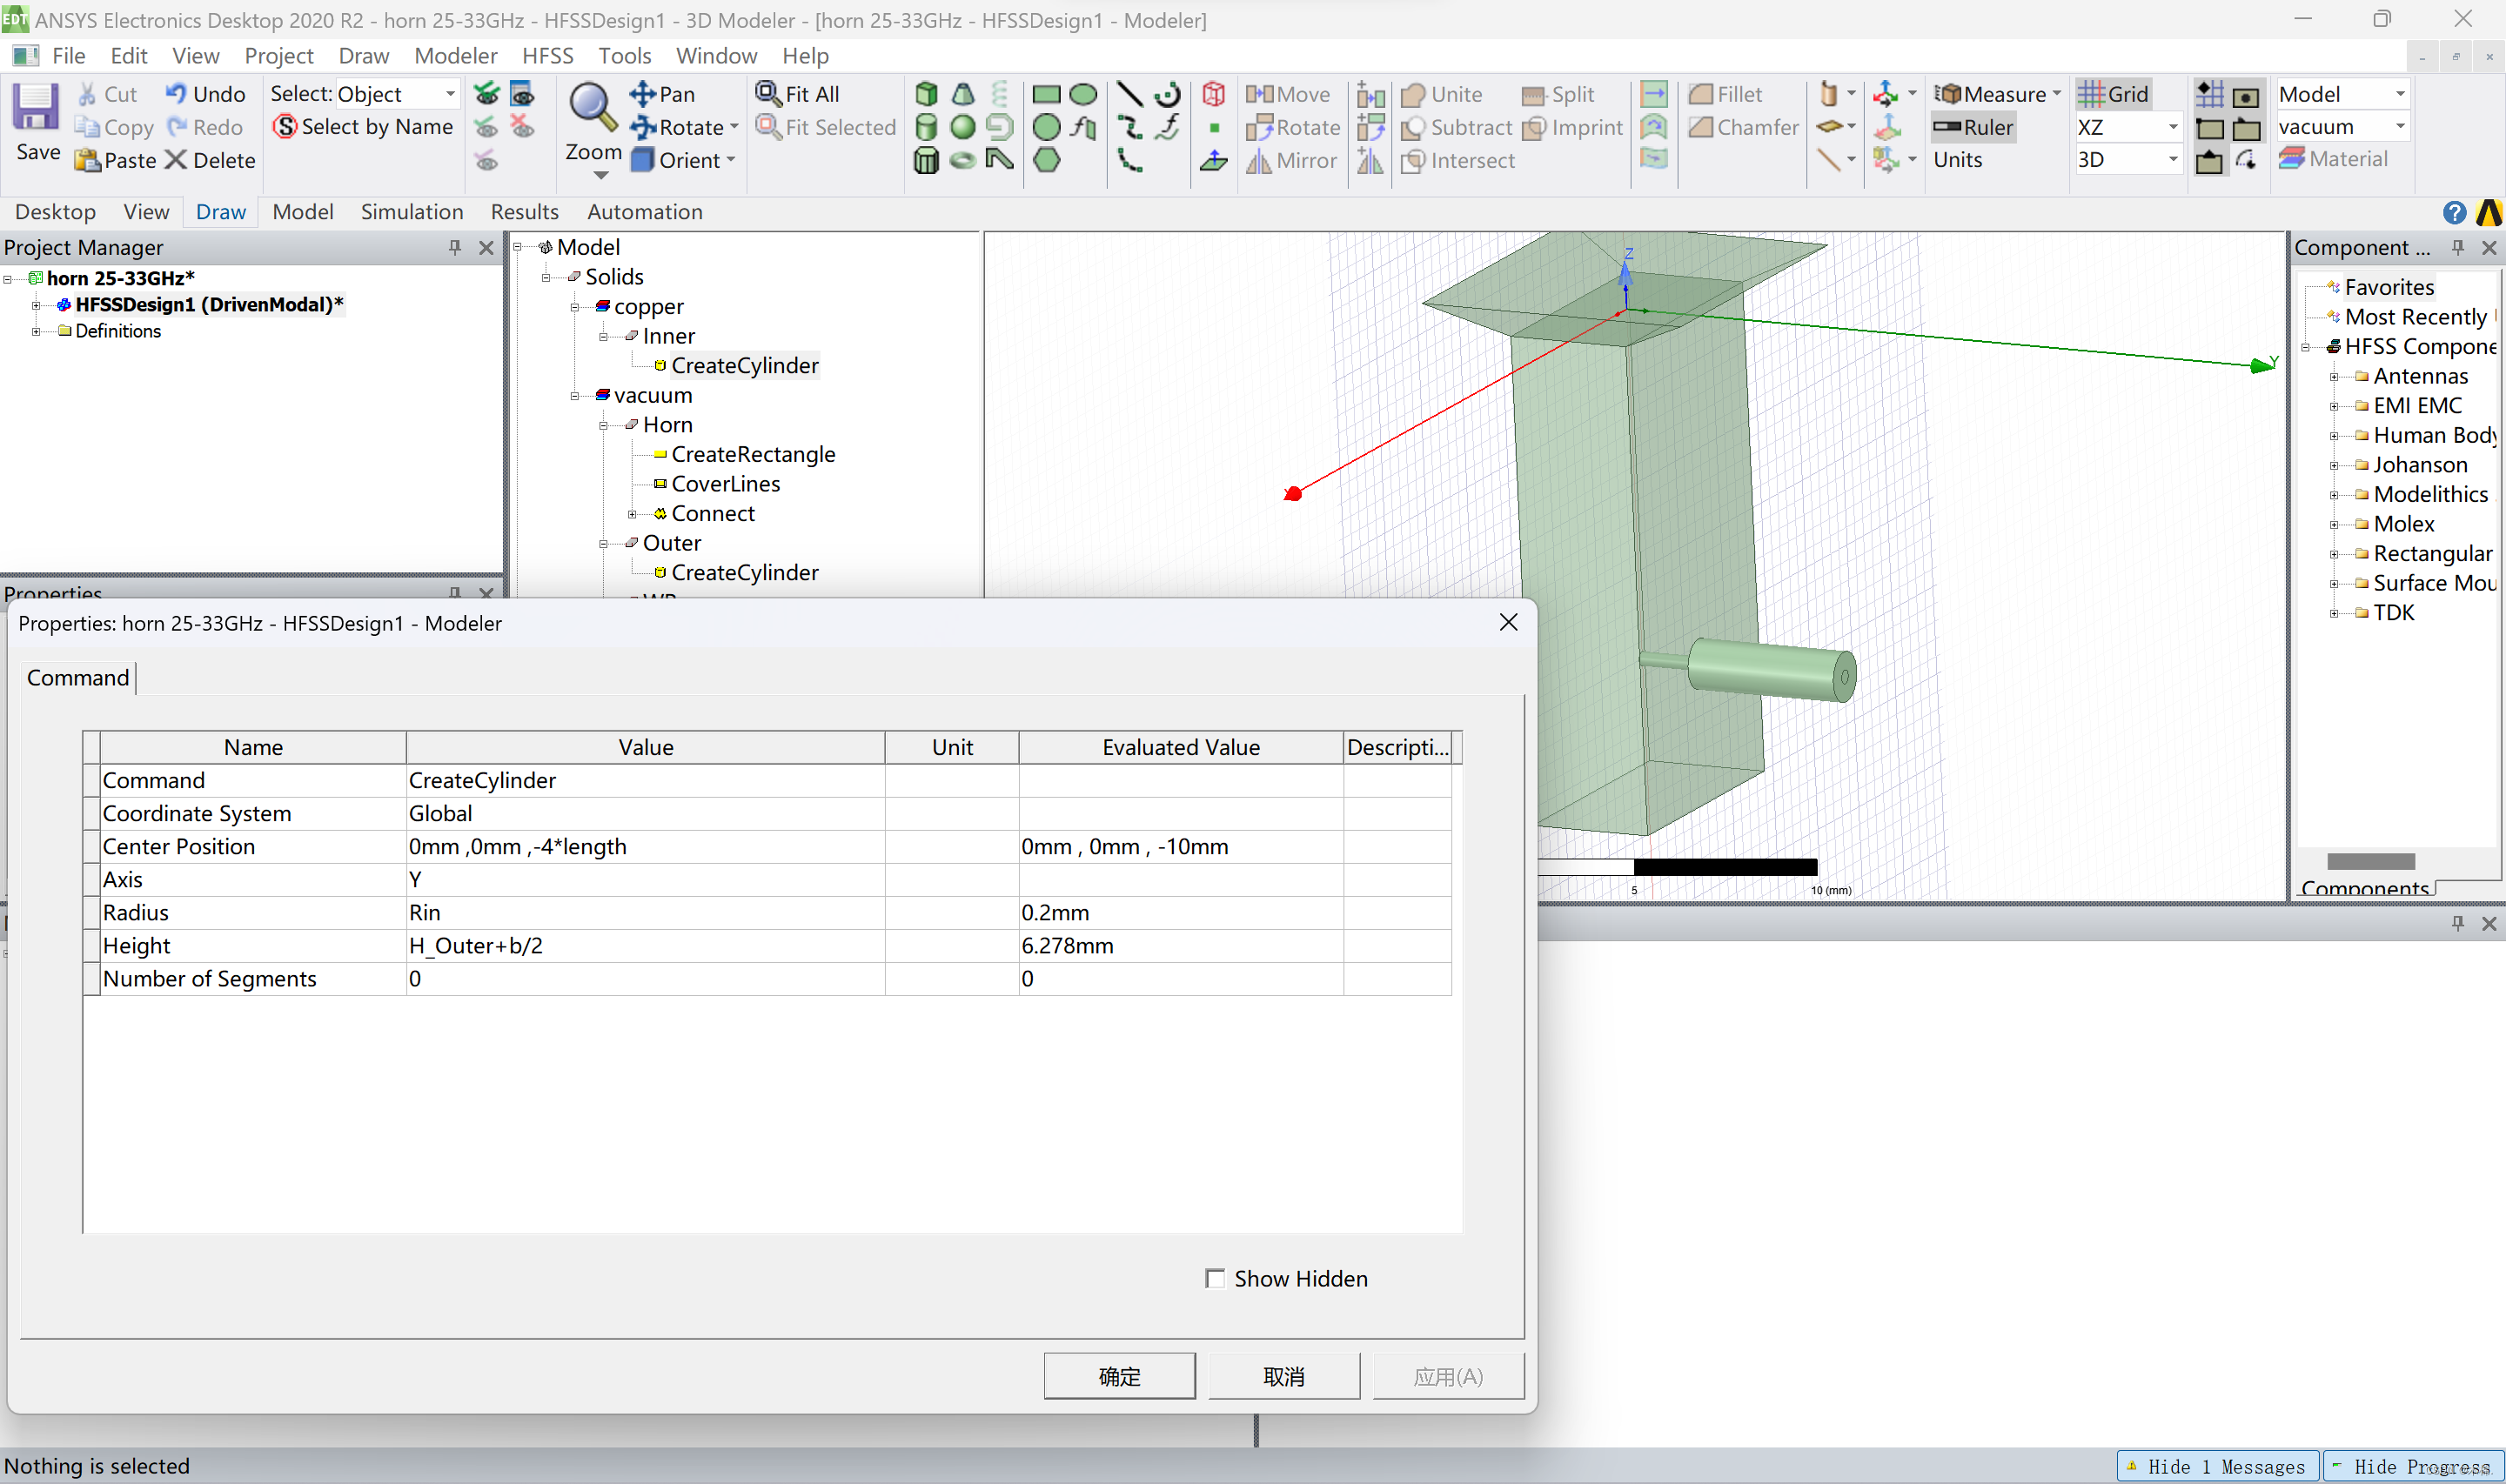Click the Chamfer tool
This screenshot has width=2506, height=1484.
pyautogui.click(x=1743, y=127)
